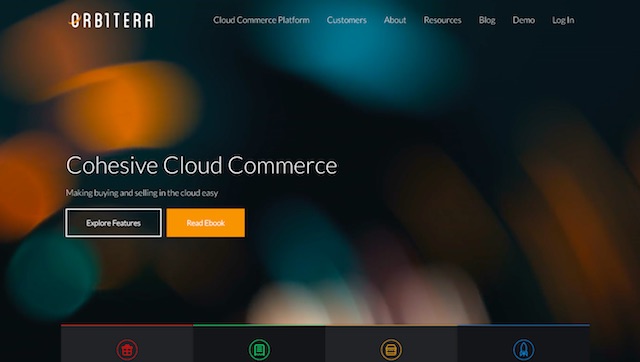The image size is (640, 362).
Task: Visit the Blog link
Action: [x=487, y=20]
